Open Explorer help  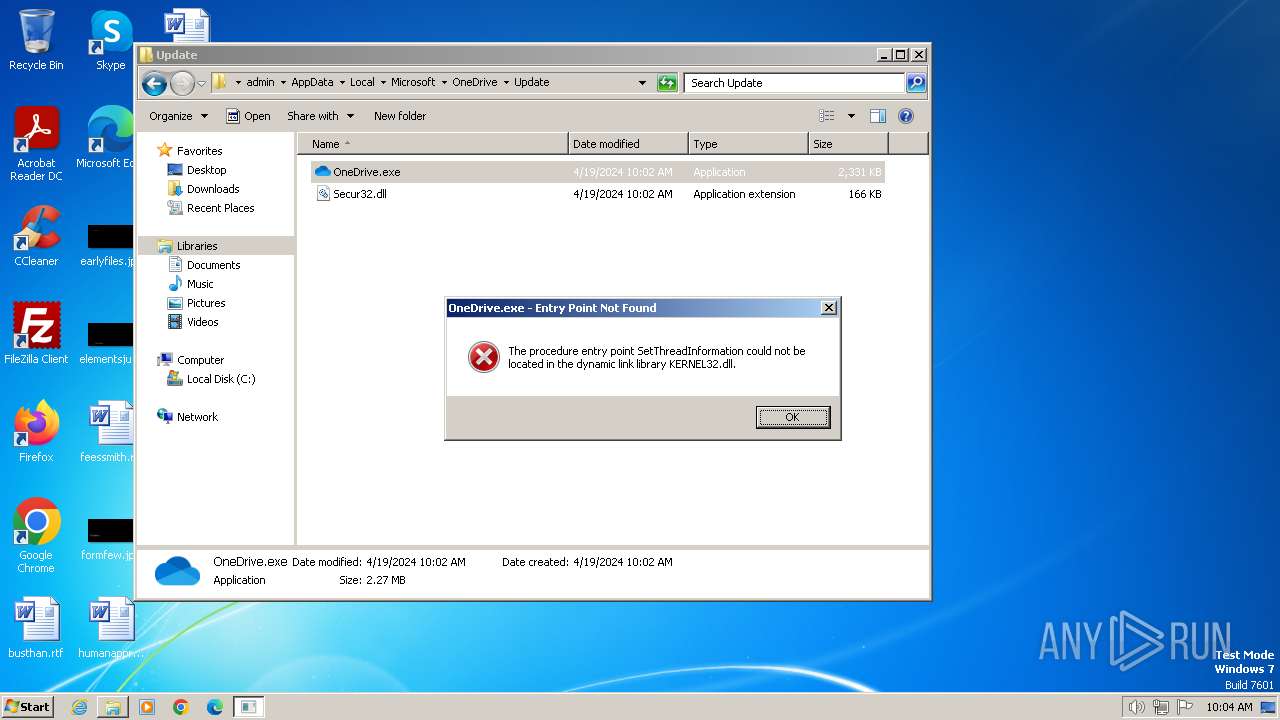pyautogui.click(x=906, y=116)
